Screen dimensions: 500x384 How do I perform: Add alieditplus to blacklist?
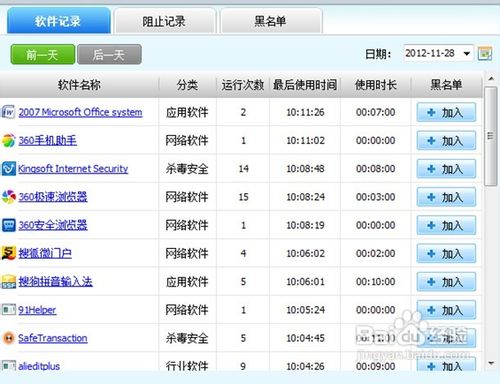coord(446,365)
